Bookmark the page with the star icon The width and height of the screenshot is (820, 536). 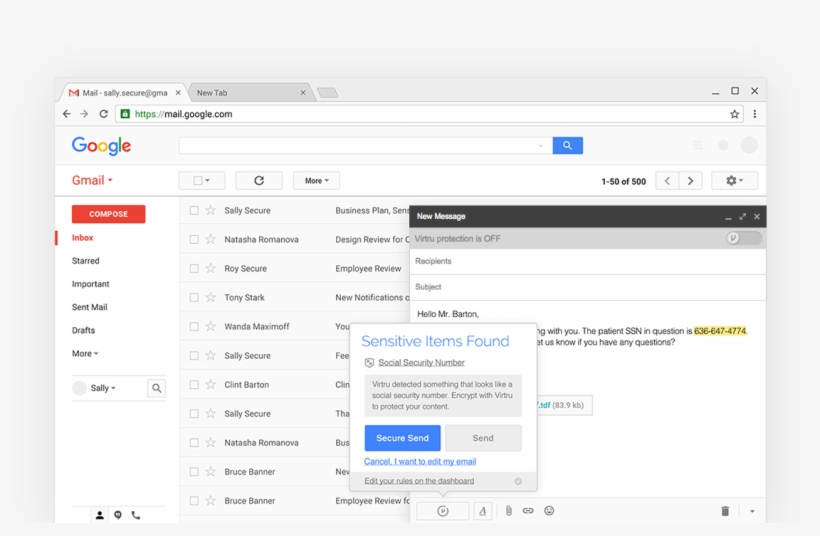point(734,114)
